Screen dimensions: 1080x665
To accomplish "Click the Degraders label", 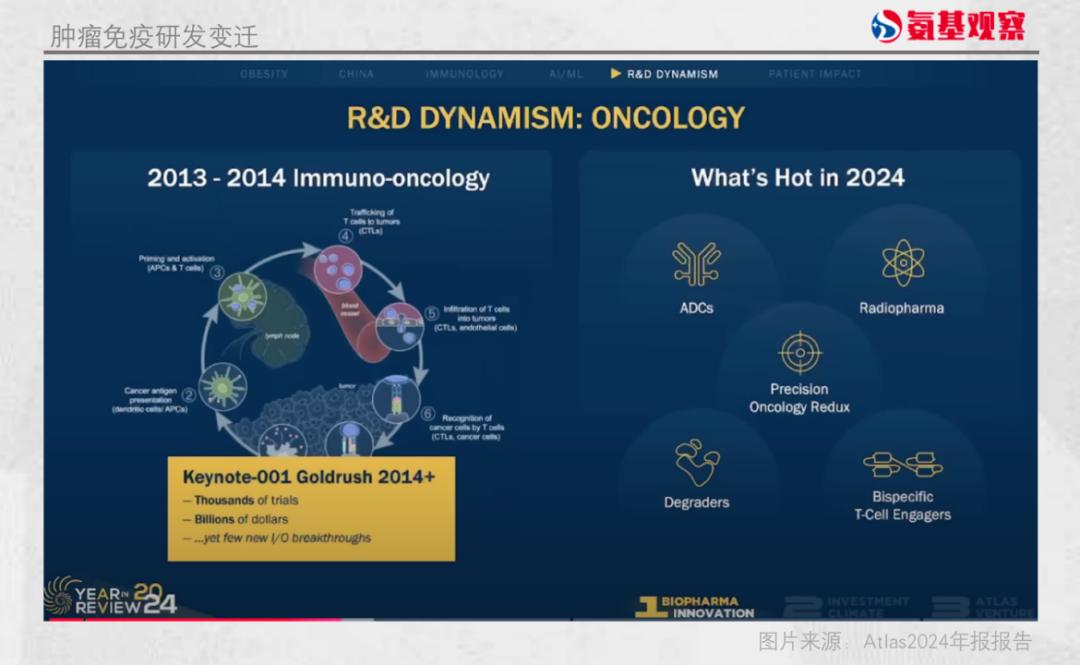I will click(696, 502).
